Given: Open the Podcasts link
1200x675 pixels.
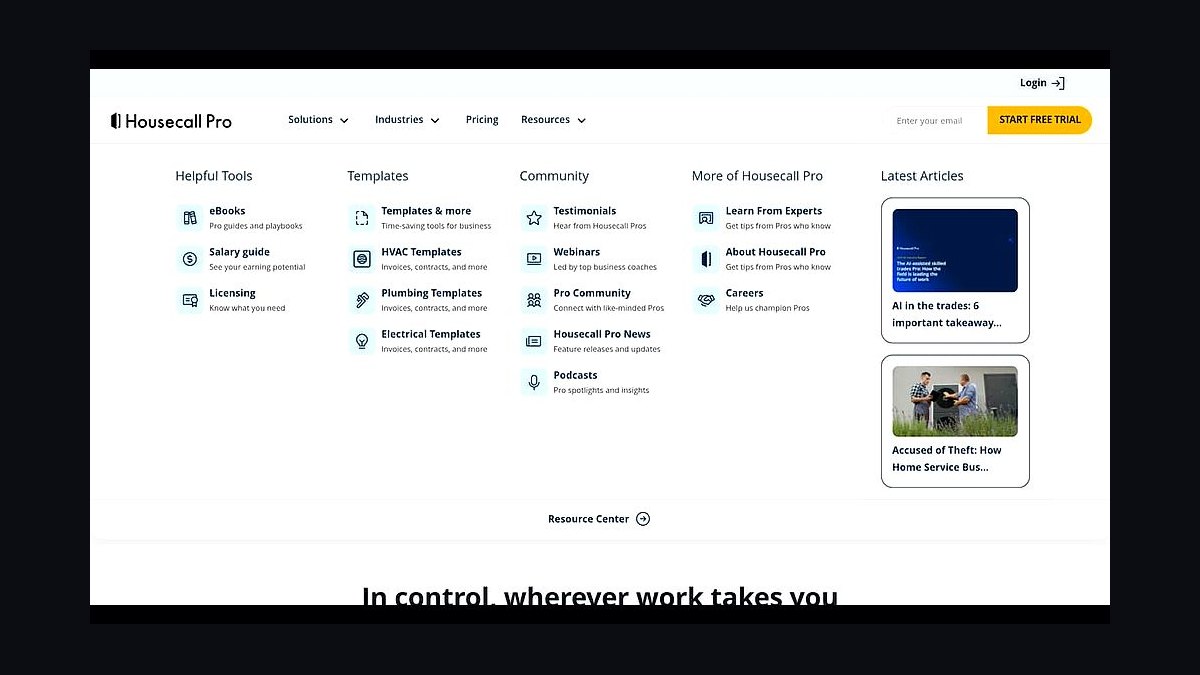Looking at the screenshot, I should [575, 375].
